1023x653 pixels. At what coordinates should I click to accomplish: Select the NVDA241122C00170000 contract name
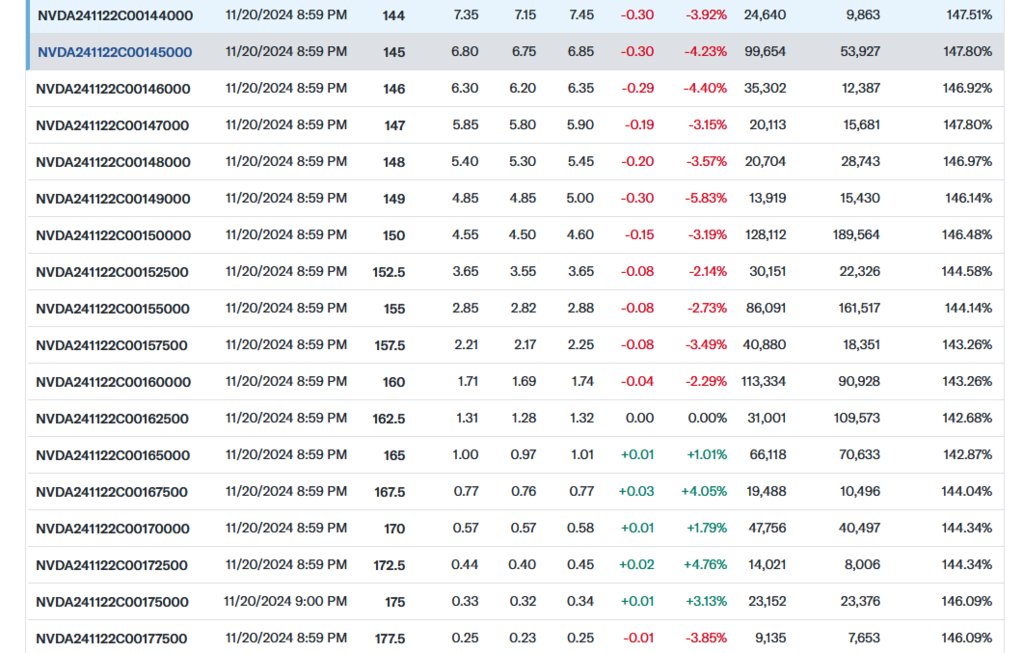click(112, 528)
